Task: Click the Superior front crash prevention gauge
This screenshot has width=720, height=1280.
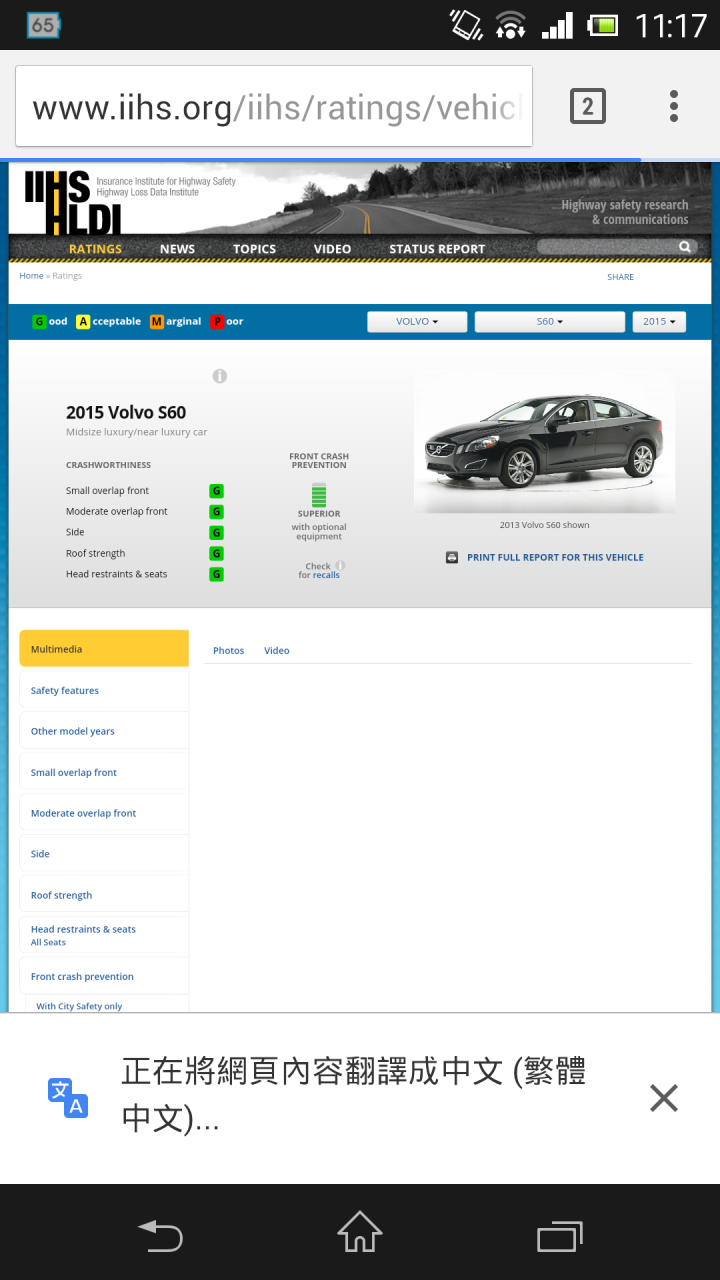Action: tap(319, 494)
